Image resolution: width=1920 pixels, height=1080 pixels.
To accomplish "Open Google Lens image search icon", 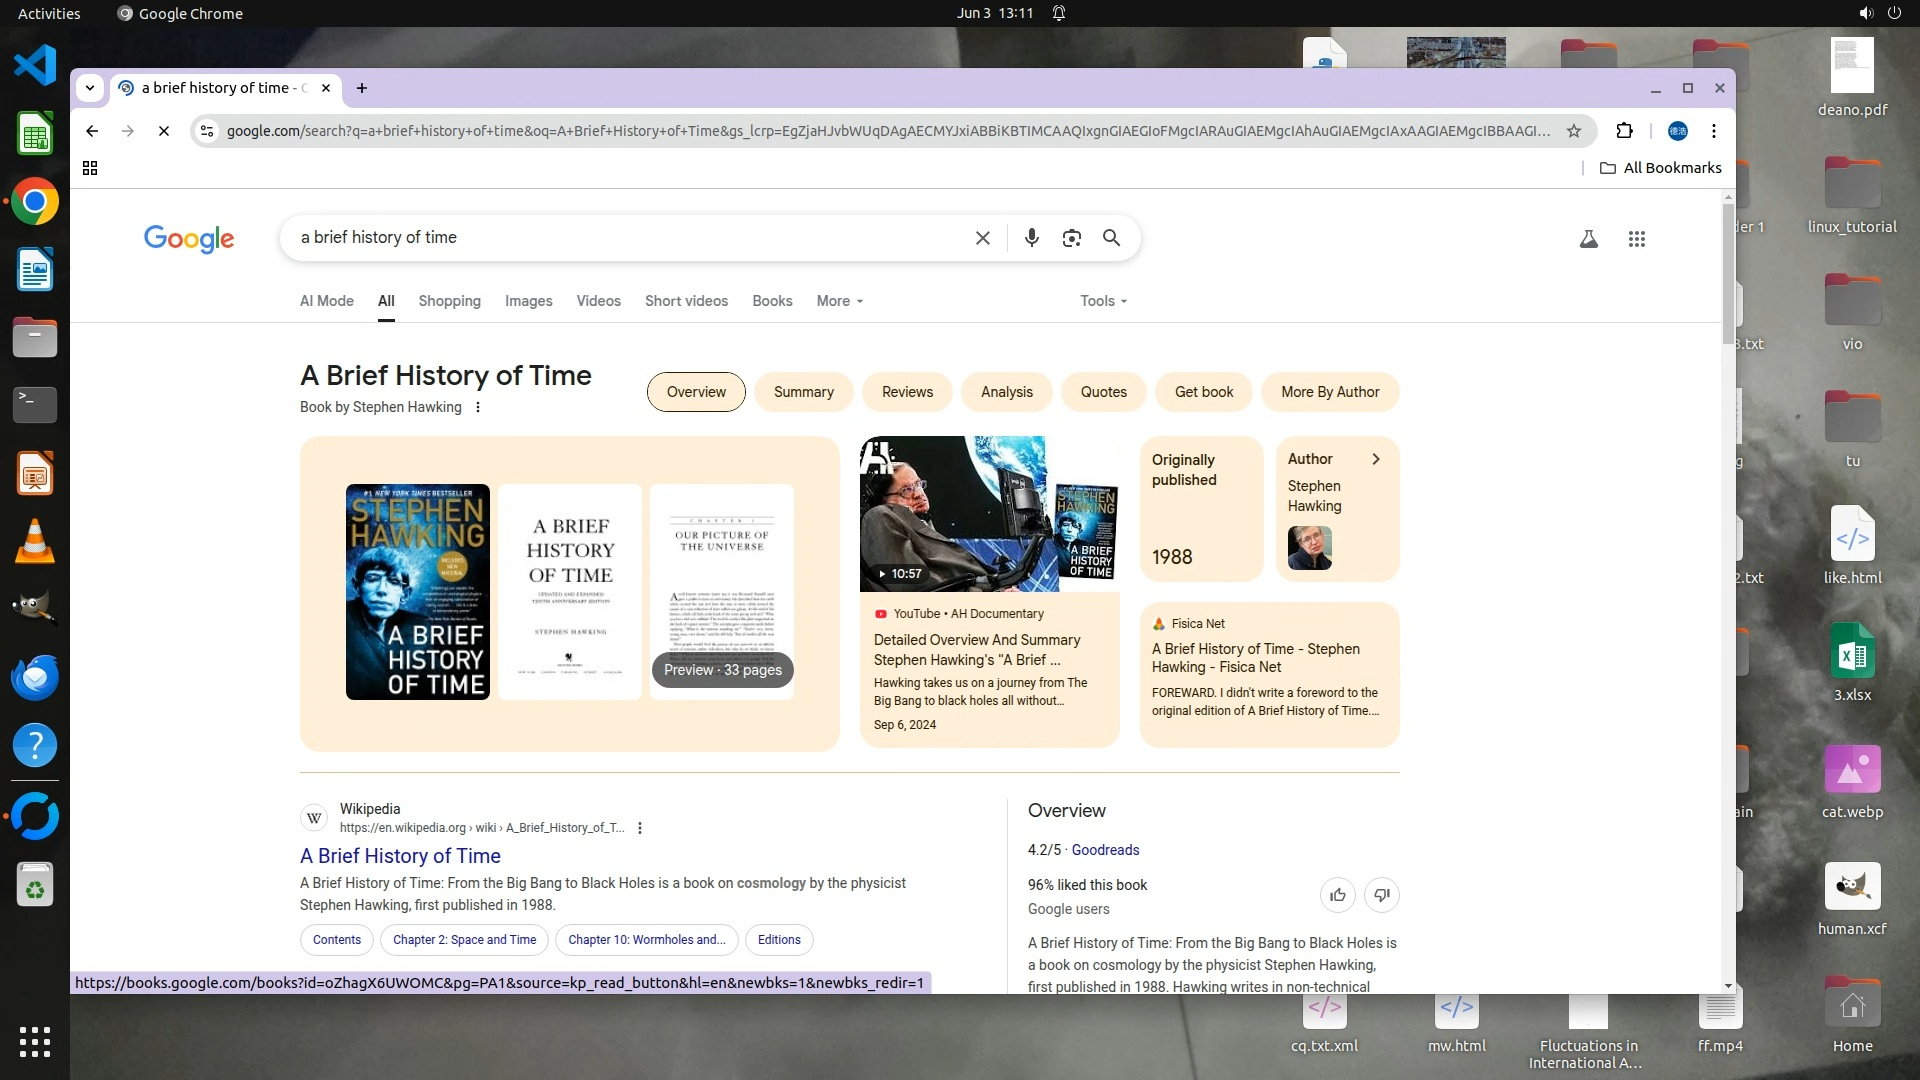I will 1071,238.
